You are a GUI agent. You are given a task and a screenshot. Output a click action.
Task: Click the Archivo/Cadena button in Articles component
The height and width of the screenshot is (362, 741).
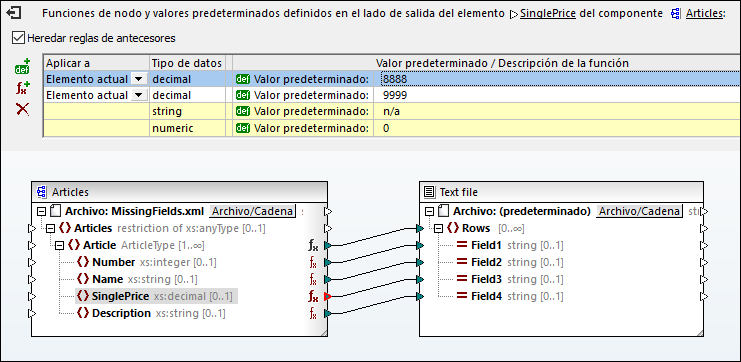[252, 211]
